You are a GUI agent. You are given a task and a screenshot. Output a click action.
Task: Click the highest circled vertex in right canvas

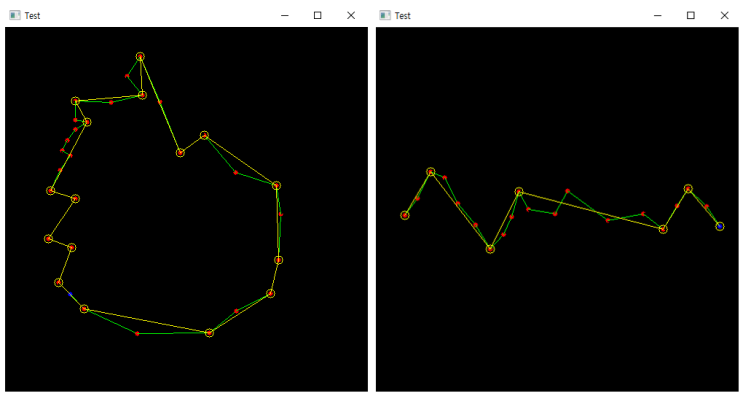coord(431,171)
